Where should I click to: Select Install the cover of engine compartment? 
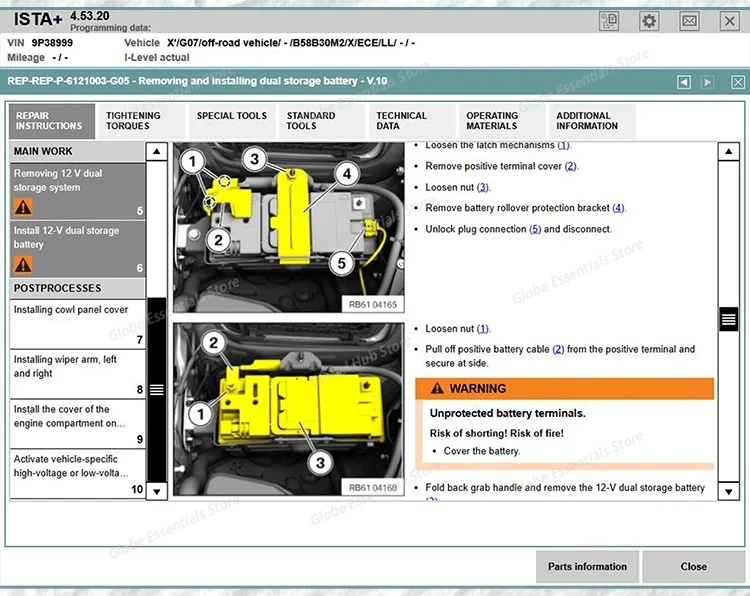tap(77, 423)
